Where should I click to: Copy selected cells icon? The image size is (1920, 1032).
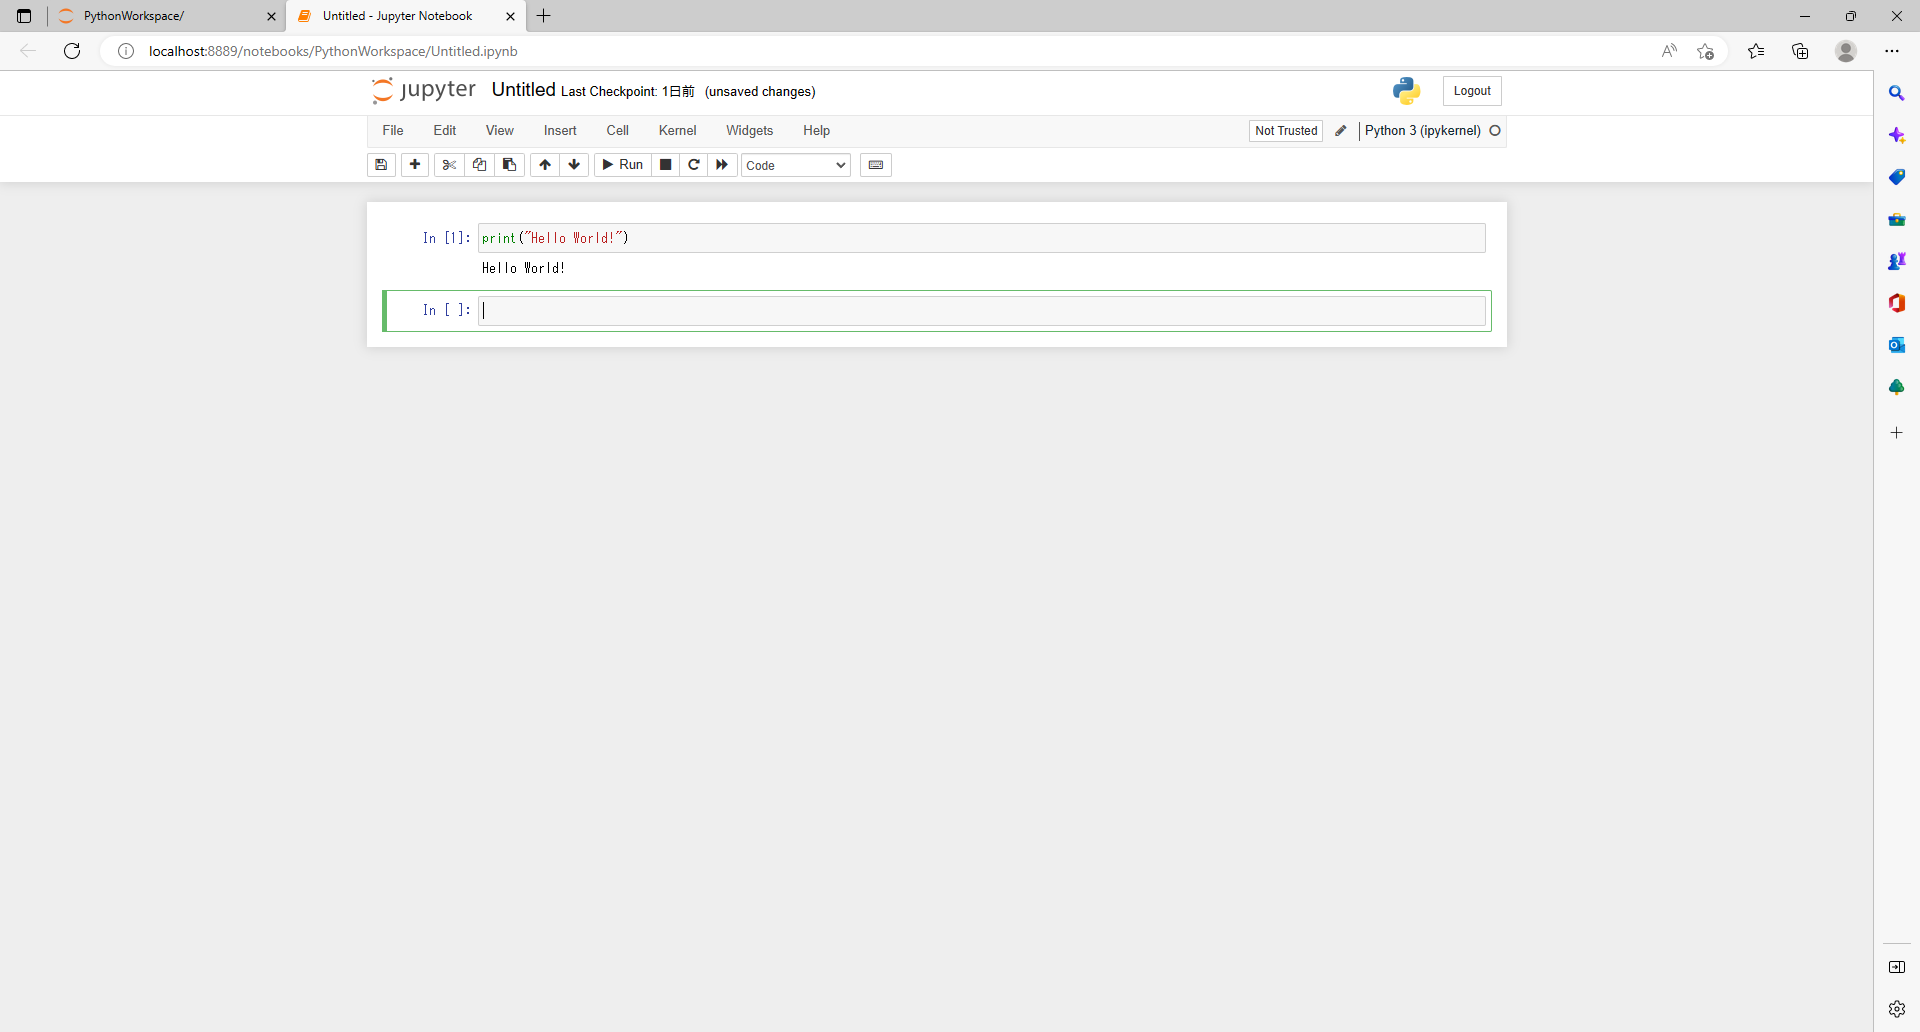point(479,165)
